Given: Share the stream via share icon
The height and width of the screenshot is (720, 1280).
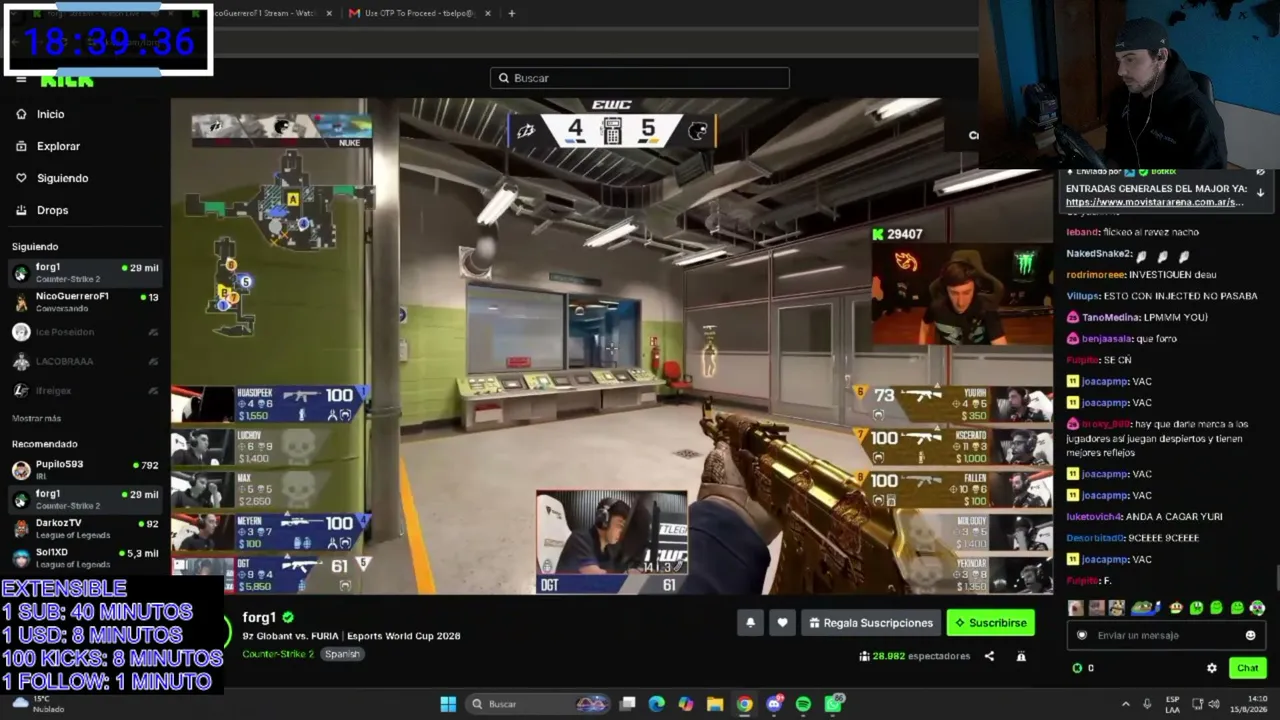Looking at the screenshot, I should [989, 656].
